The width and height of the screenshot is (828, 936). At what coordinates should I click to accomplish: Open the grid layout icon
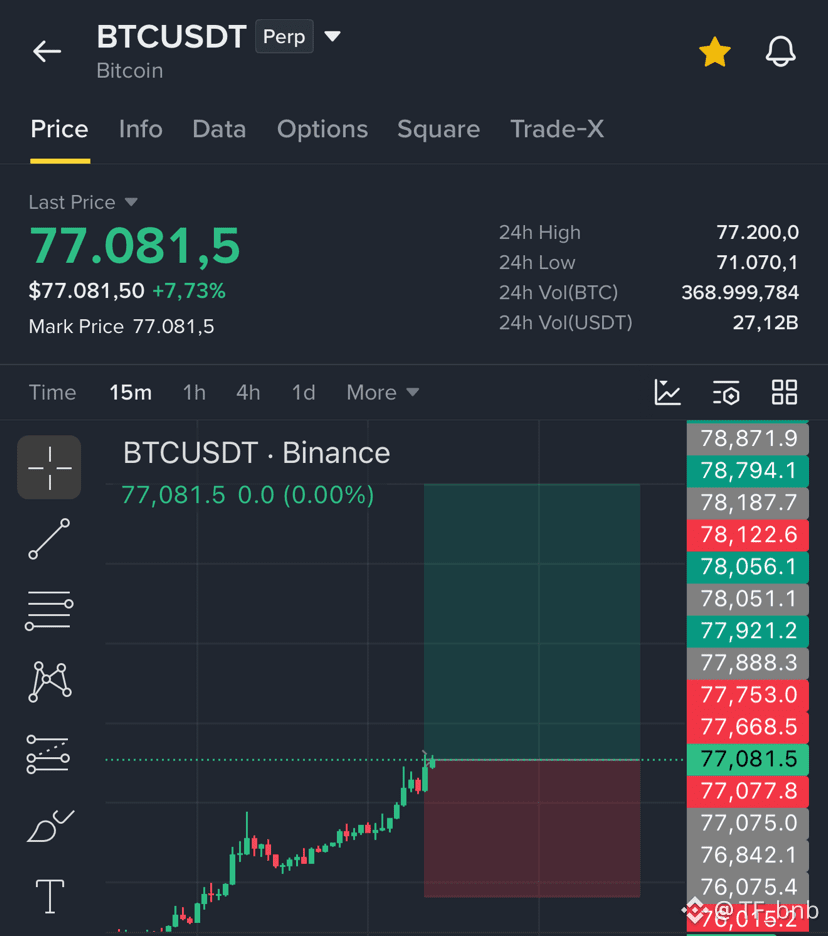(x=784, y=392)
